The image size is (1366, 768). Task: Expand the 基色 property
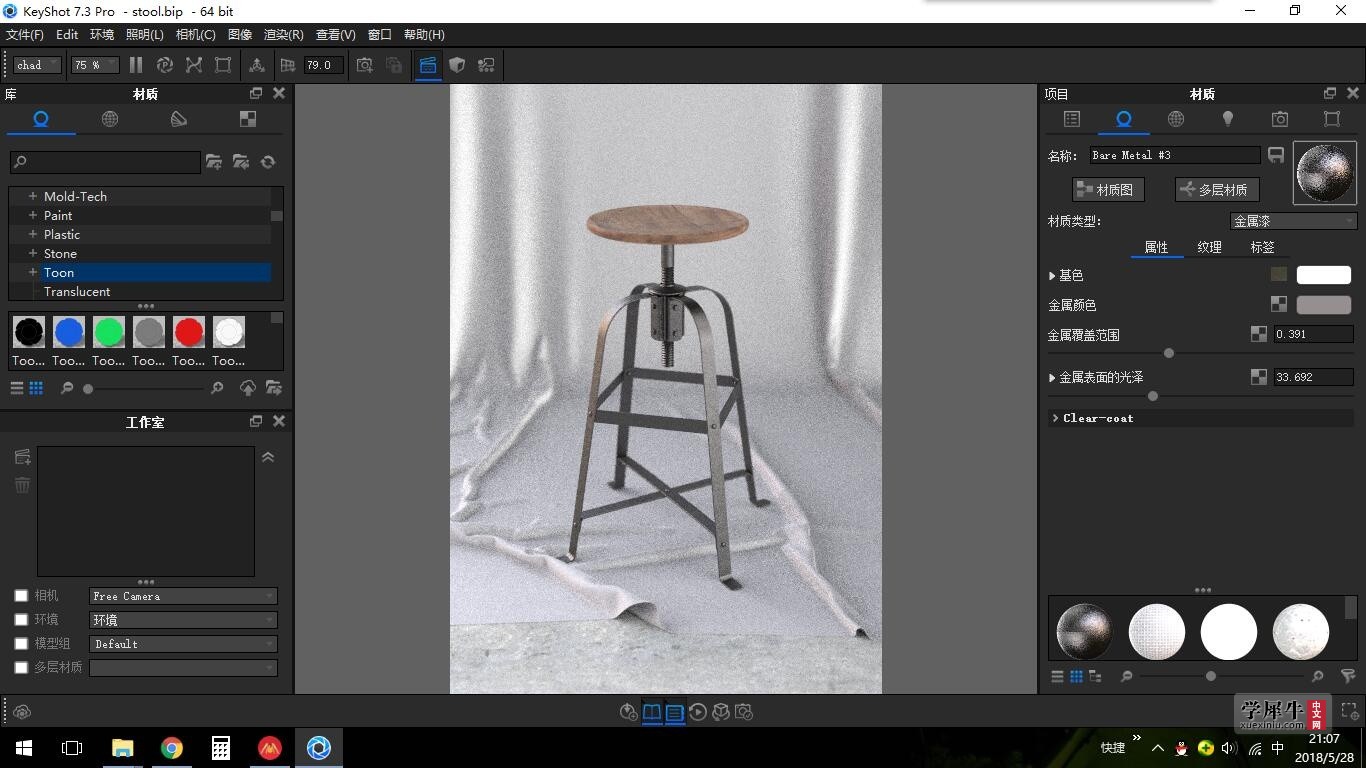point(1052,275)
